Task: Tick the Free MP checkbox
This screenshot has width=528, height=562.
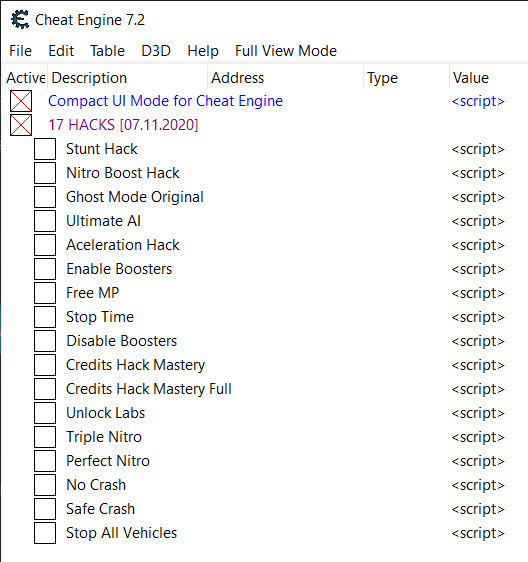Action: [x=45, y=293]
